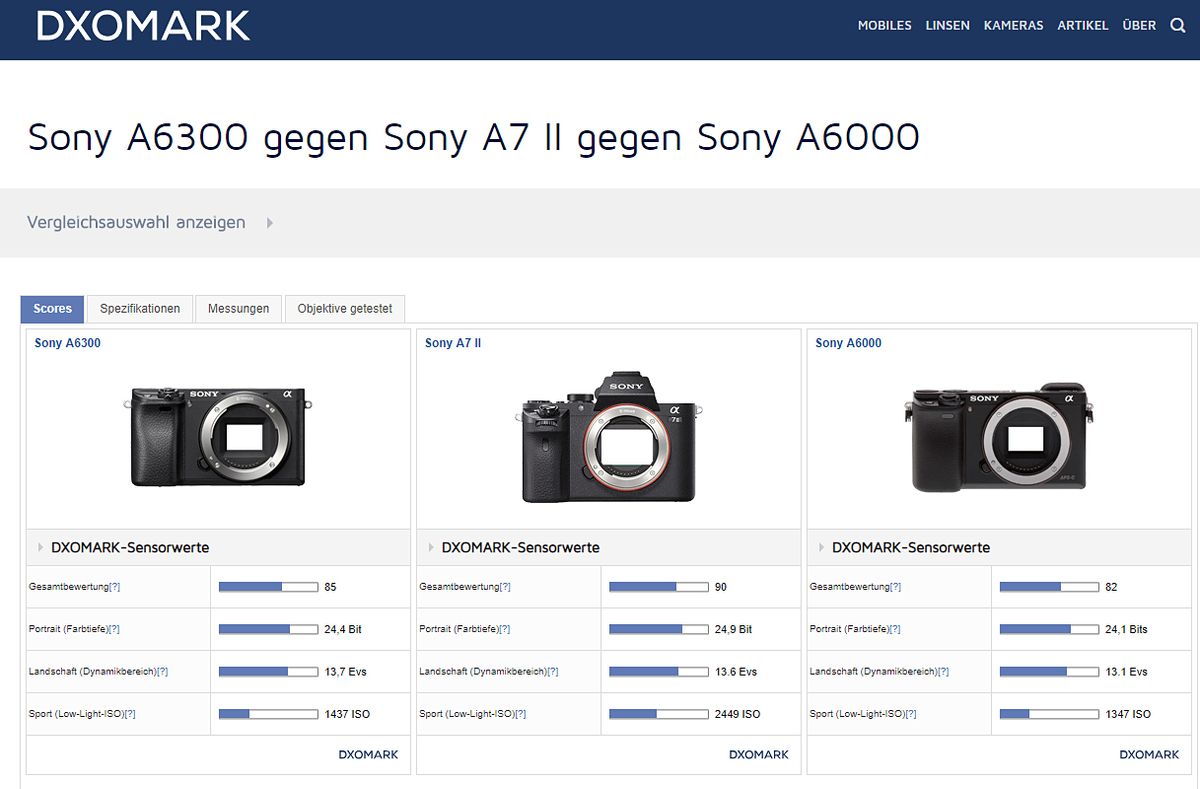Open the Messungen tab

click(x=238, y=309)
